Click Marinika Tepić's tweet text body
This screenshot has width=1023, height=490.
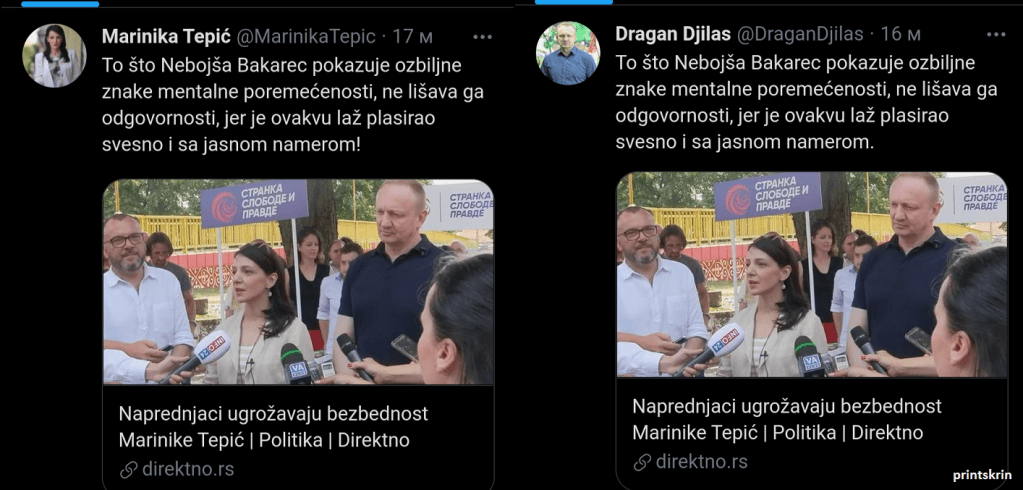[x=293, y=105]
